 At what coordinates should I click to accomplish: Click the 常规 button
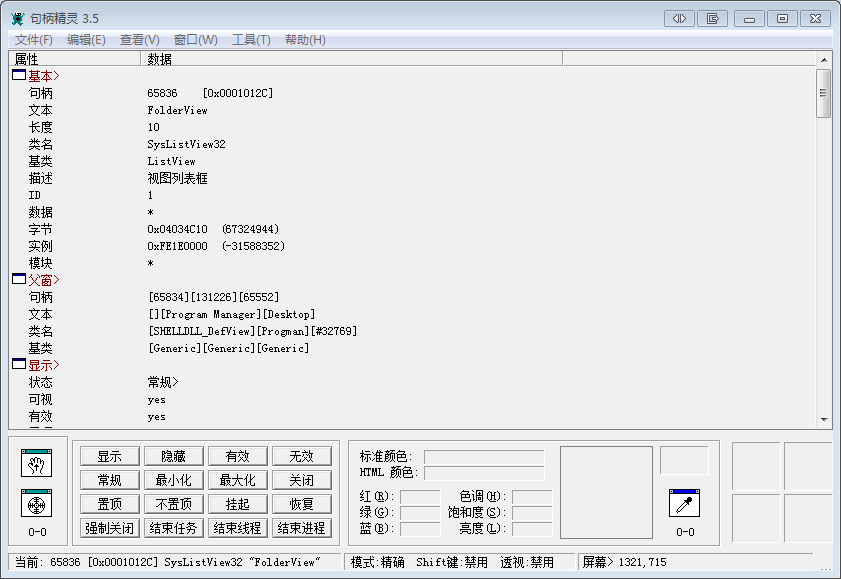(x=110, y=480)
